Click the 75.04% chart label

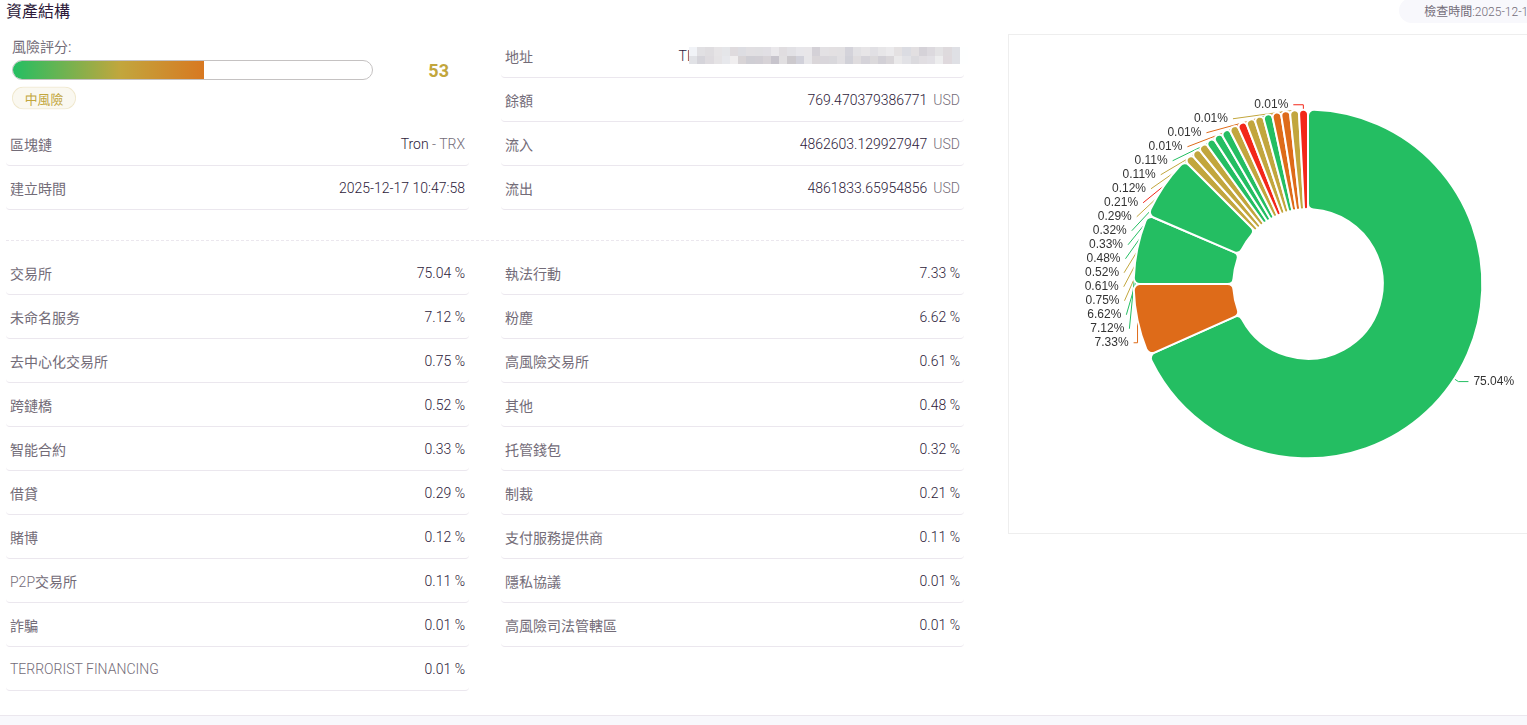(x=1493, y=381)
